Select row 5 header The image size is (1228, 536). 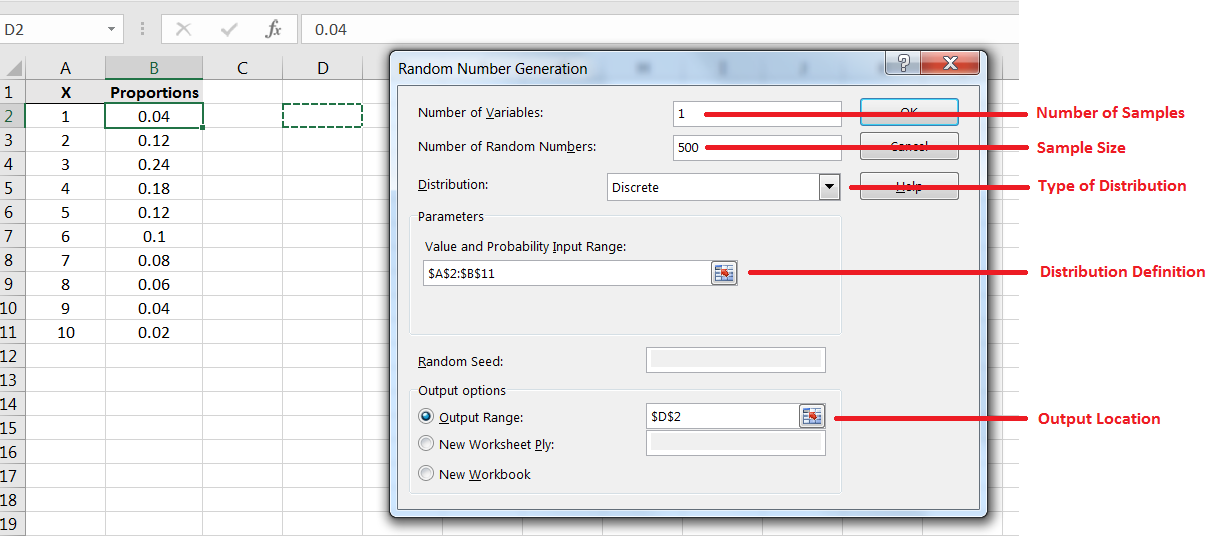point(12,188)
